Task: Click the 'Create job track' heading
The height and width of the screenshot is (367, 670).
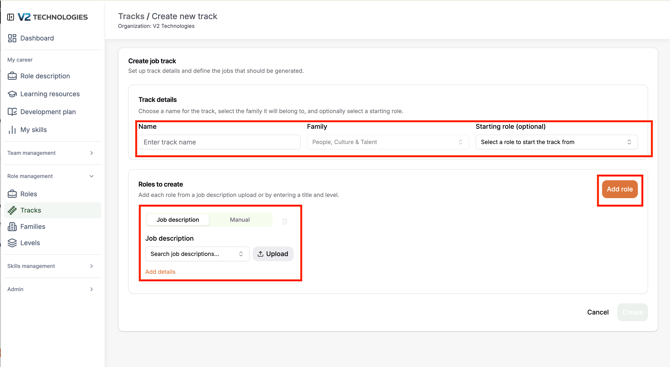Action: point(152,61)
